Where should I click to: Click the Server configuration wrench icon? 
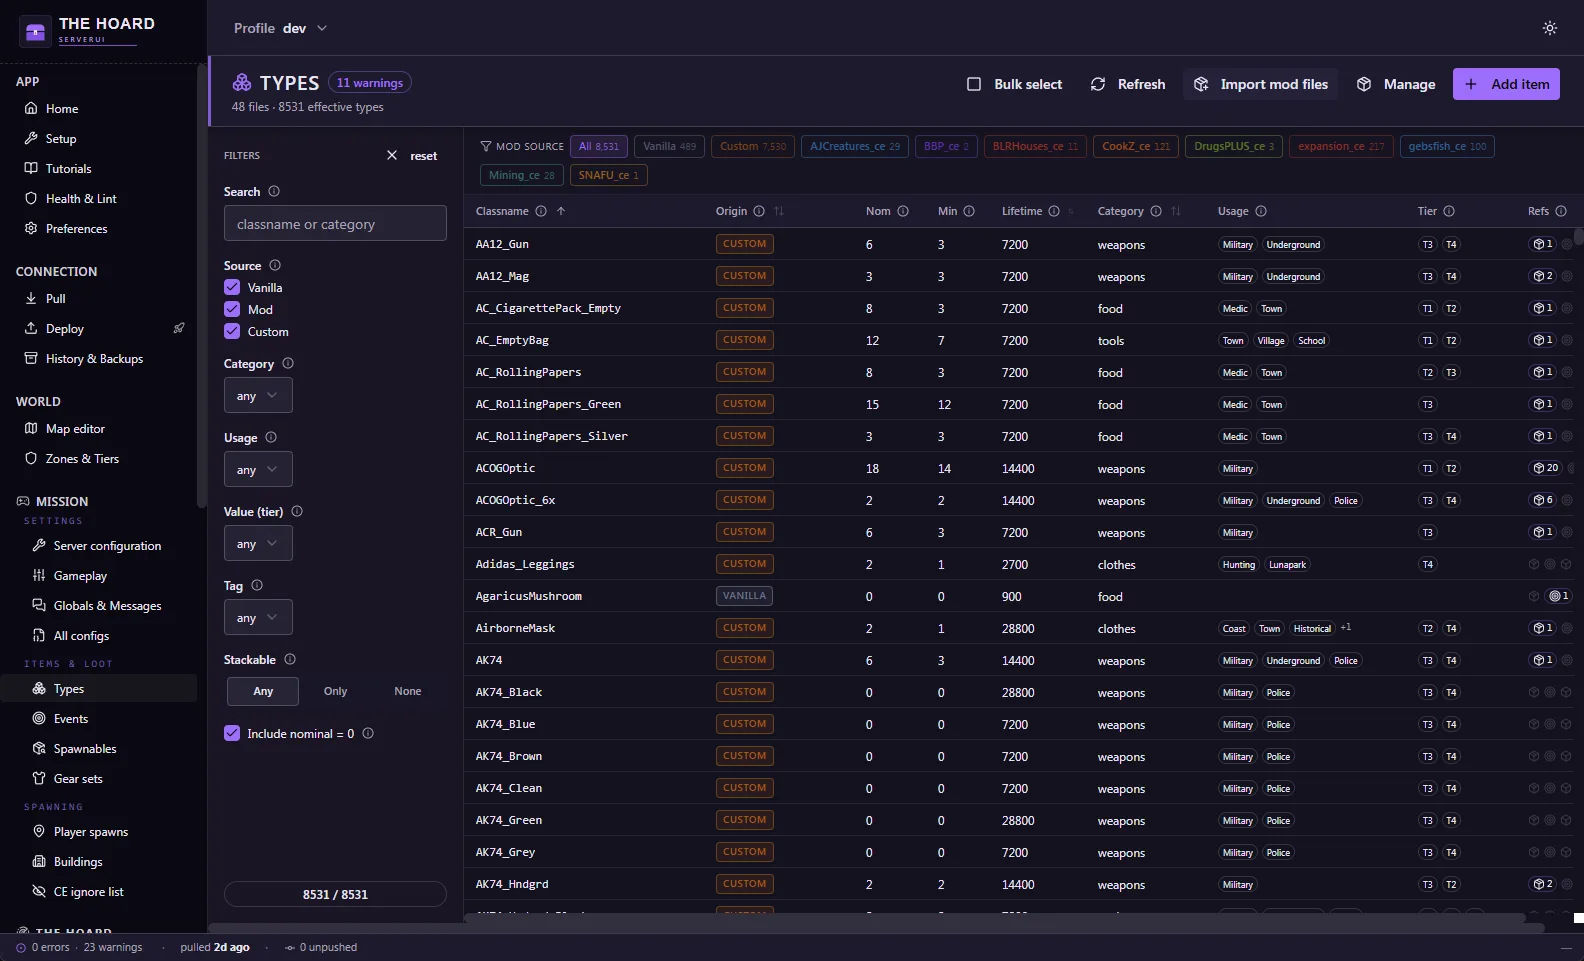39,545
